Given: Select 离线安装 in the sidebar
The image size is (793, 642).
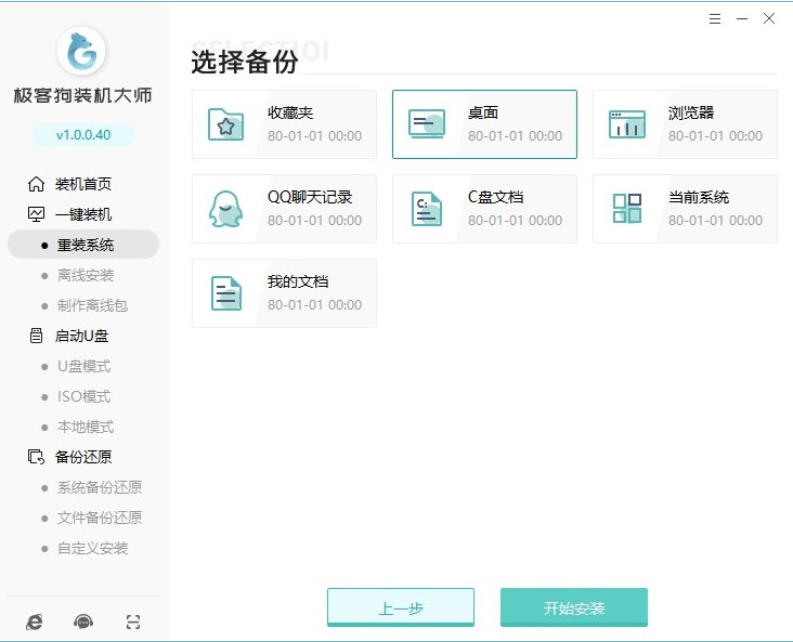Looking at the screenshot, I should tap(85, 275).
